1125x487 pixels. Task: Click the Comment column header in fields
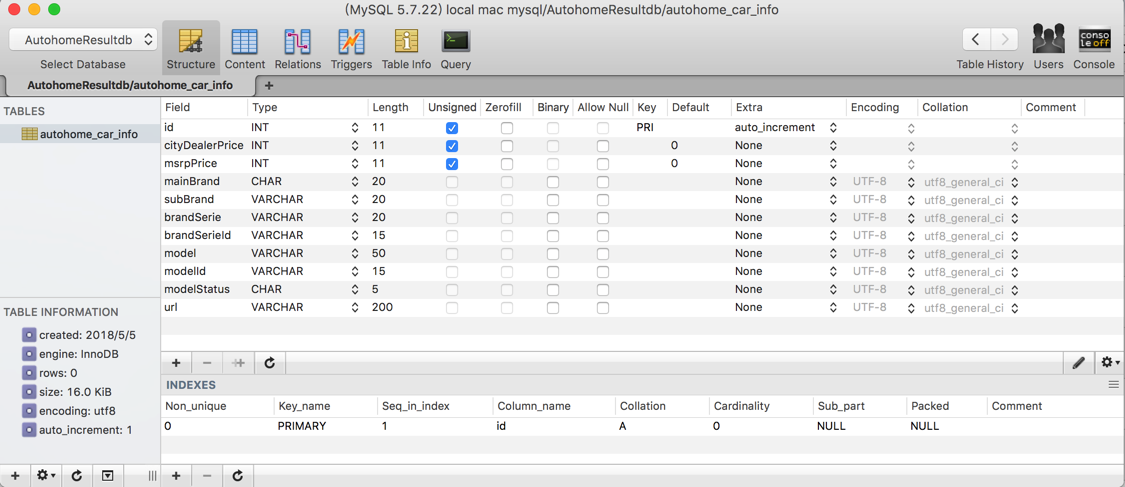tap(1051, 108)
